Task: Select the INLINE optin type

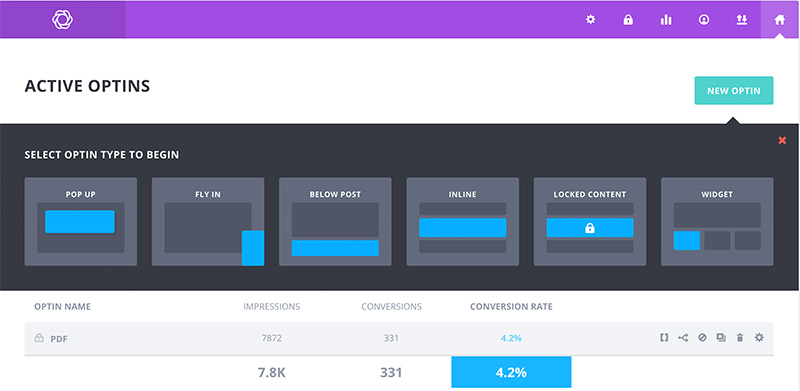Action: (463, 222)
